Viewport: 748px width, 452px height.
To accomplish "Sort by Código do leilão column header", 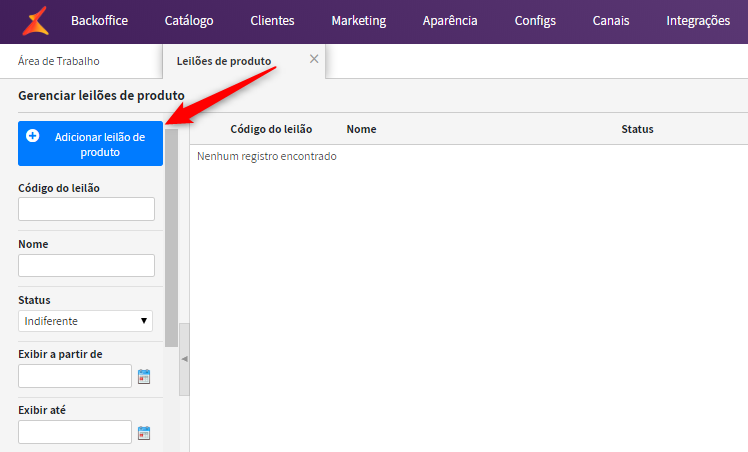I will click(x=271, y=129).
